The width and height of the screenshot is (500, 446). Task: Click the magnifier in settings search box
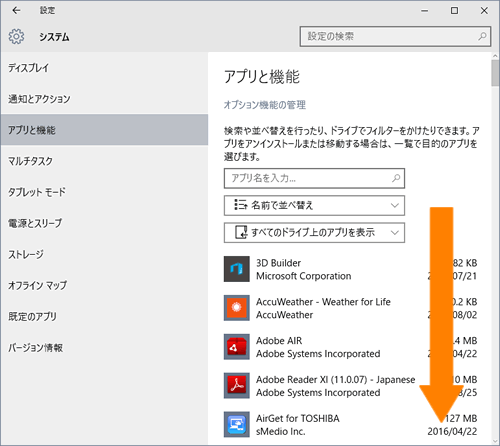tap(482, 36)
